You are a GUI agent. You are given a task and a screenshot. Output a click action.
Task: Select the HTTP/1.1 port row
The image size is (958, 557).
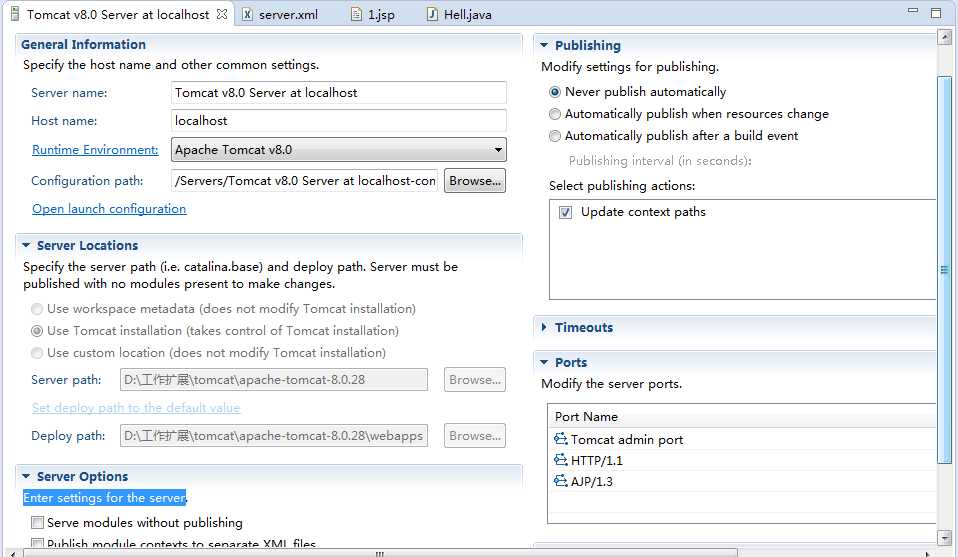[742, 460]
